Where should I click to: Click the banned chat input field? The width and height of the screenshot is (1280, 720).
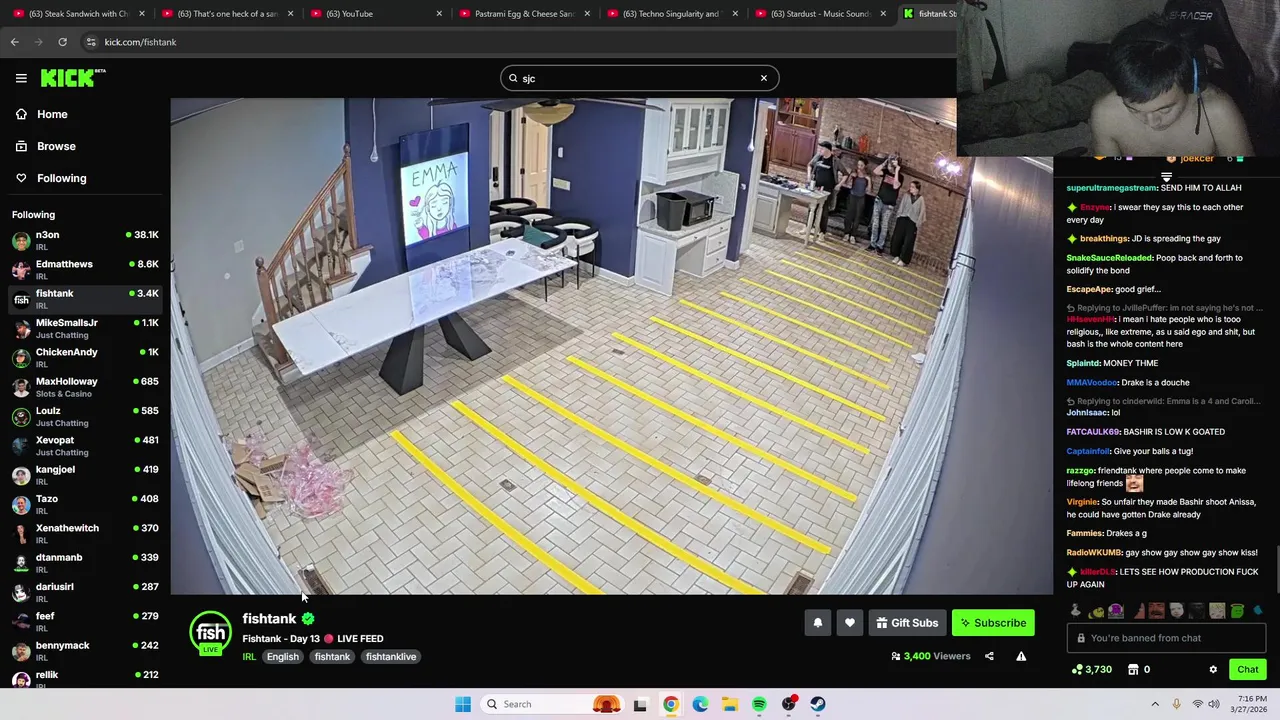[x=1166, y=638]
